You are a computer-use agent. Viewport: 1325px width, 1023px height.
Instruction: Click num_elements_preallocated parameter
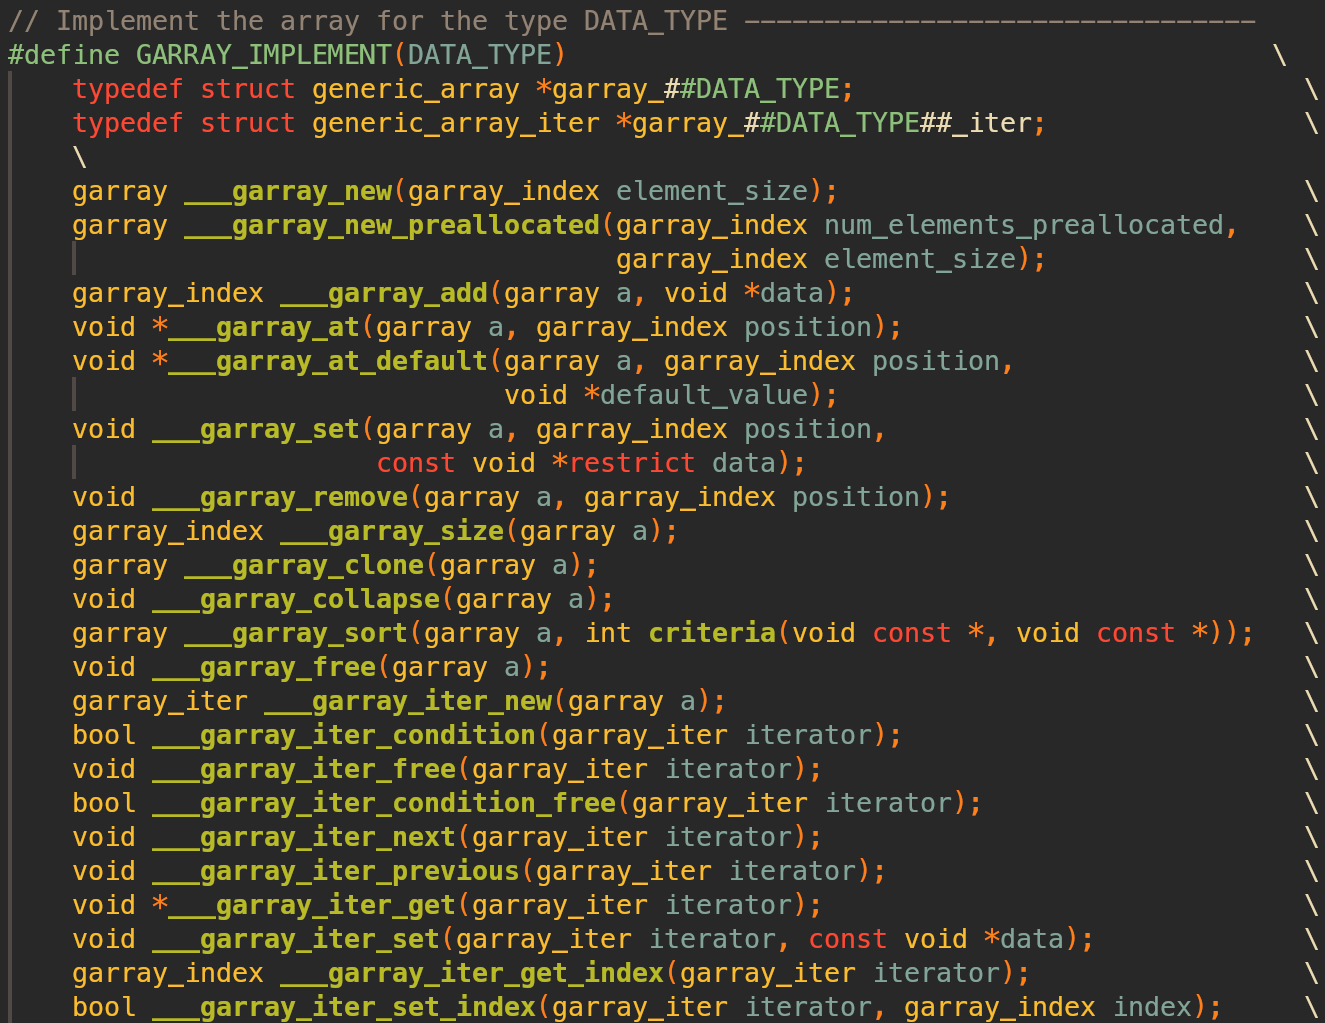[1024, 225]
